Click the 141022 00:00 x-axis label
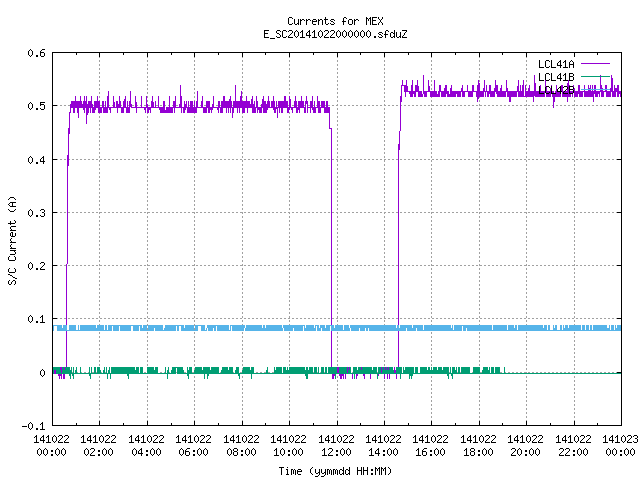This screenshot has width=640, height=480. tap(51, 446)
